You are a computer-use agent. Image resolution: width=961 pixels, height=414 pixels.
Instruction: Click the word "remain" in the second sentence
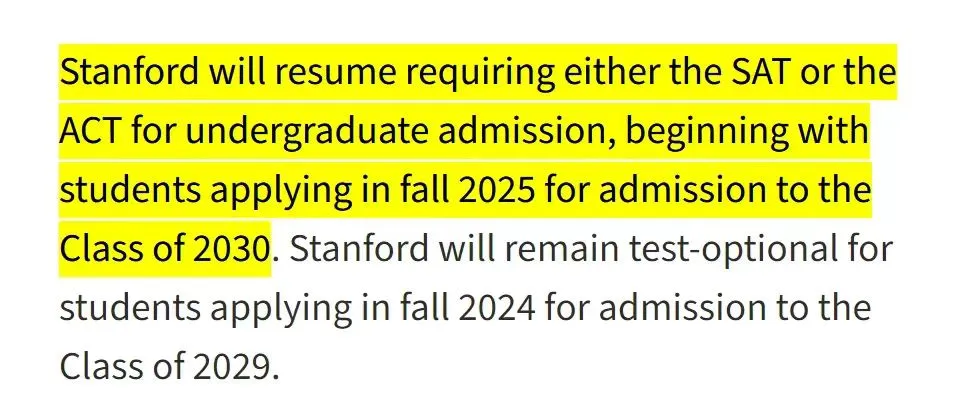click(x=515, y=249)
